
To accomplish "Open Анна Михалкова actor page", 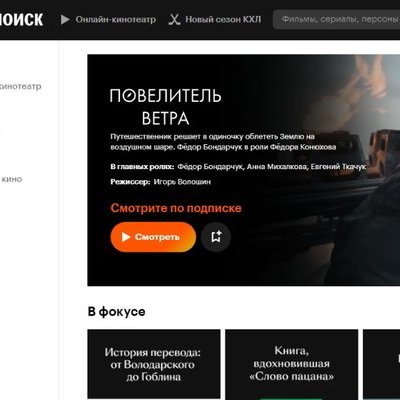I will 277,167.
